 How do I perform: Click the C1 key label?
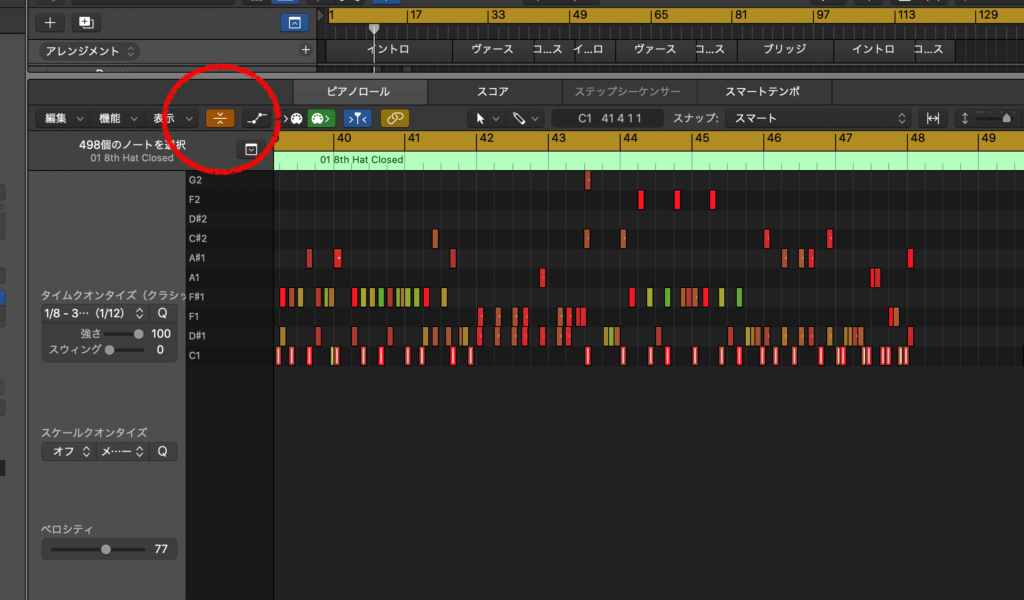point(195,356)
